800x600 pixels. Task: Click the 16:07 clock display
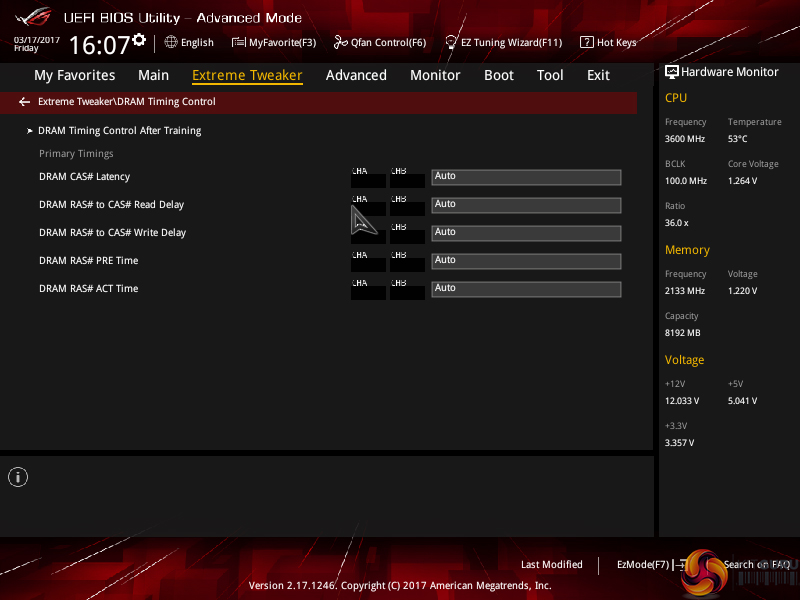click(99, 45)
